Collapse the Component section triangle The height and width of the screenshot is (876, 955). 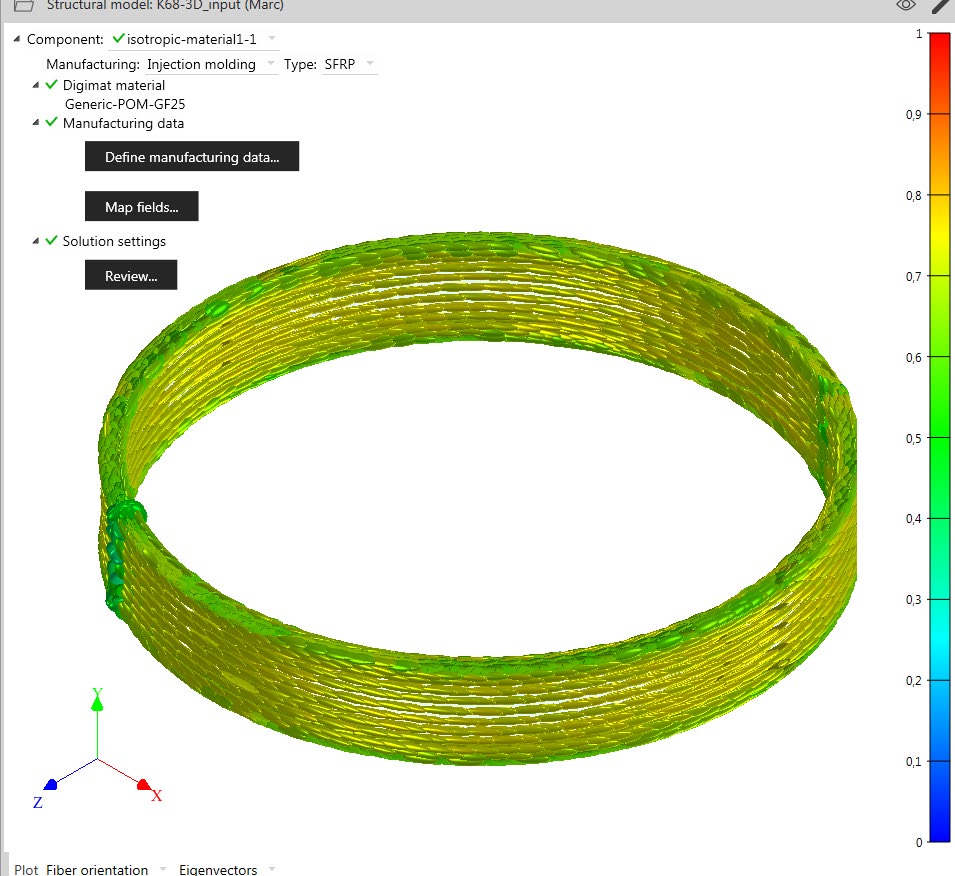[17, 39]
